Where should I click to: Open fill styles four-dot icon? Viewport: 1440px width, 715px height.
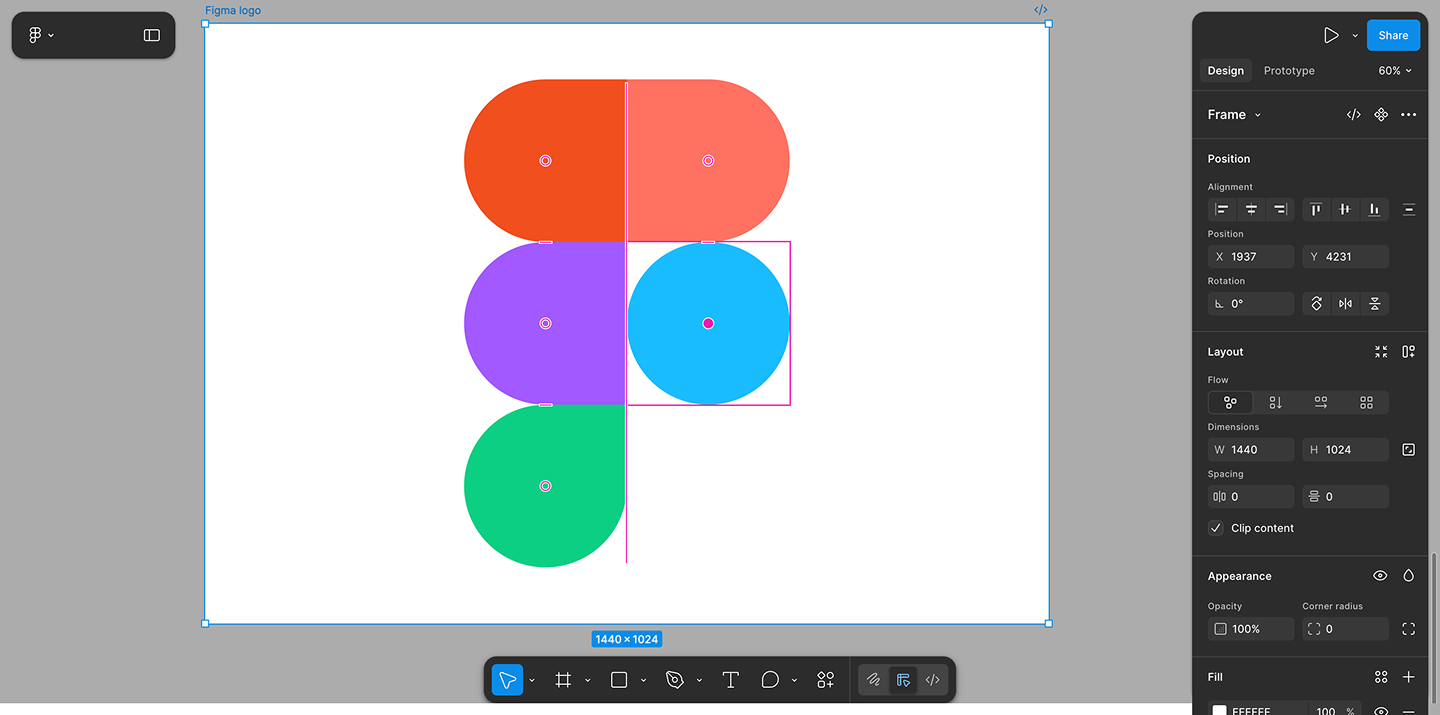(x=1381, y=677)
